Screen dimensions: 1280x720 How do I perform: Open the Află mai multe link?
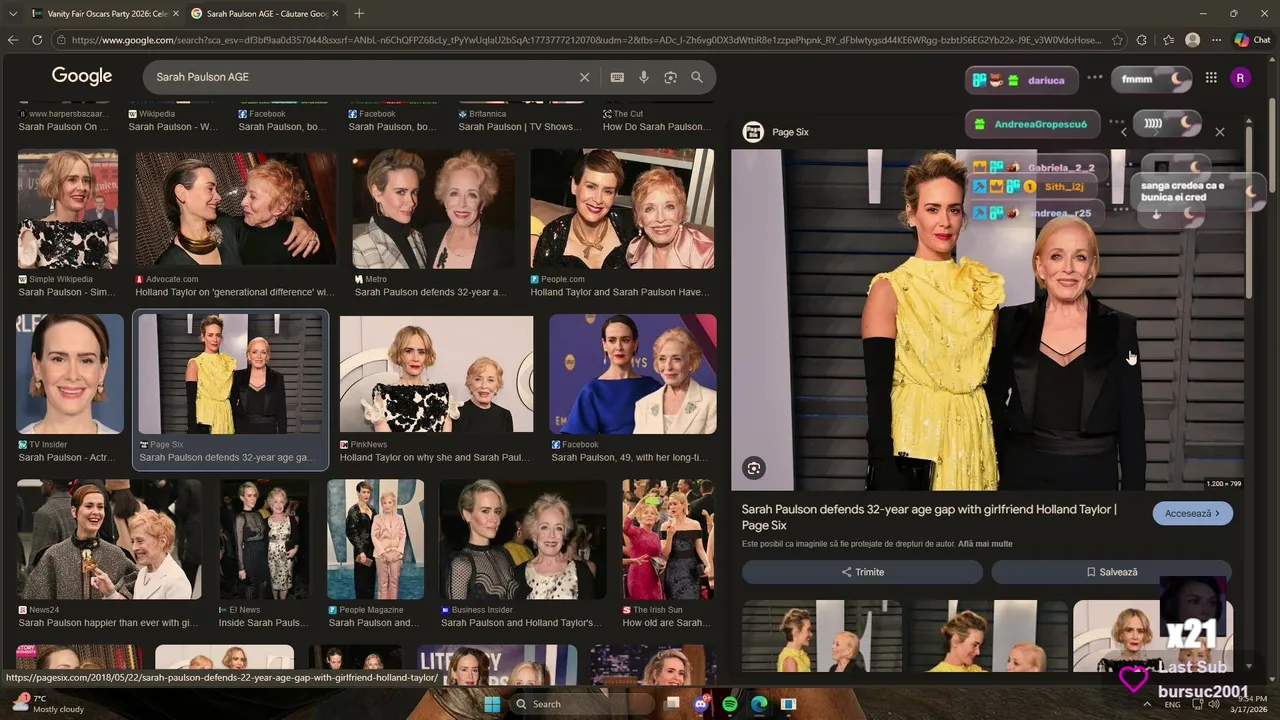[x=985, y=544]
